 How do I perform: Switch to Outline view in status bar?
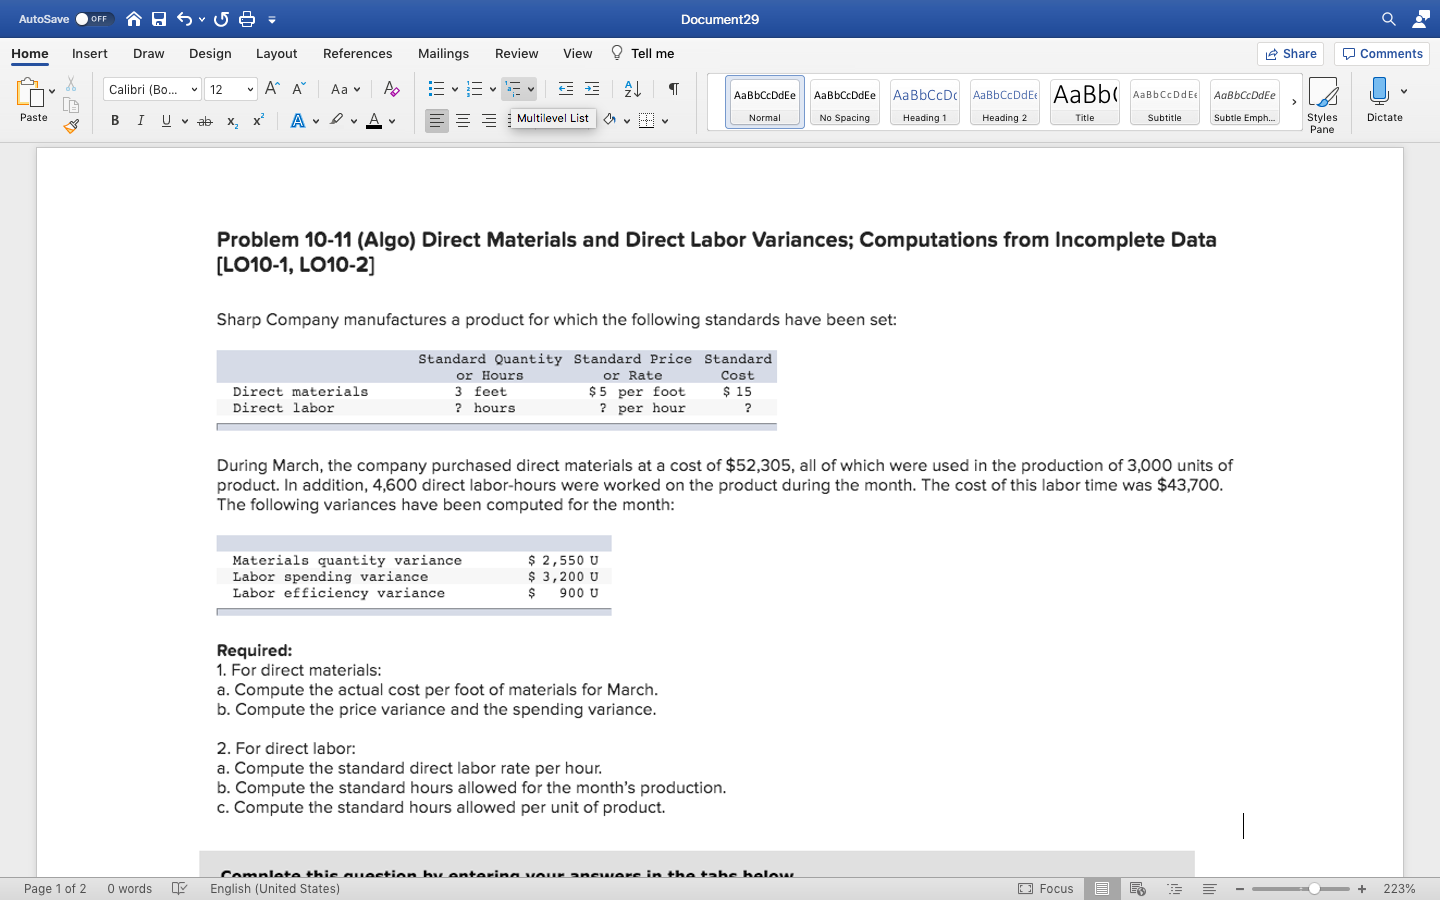pos(1175,888)
